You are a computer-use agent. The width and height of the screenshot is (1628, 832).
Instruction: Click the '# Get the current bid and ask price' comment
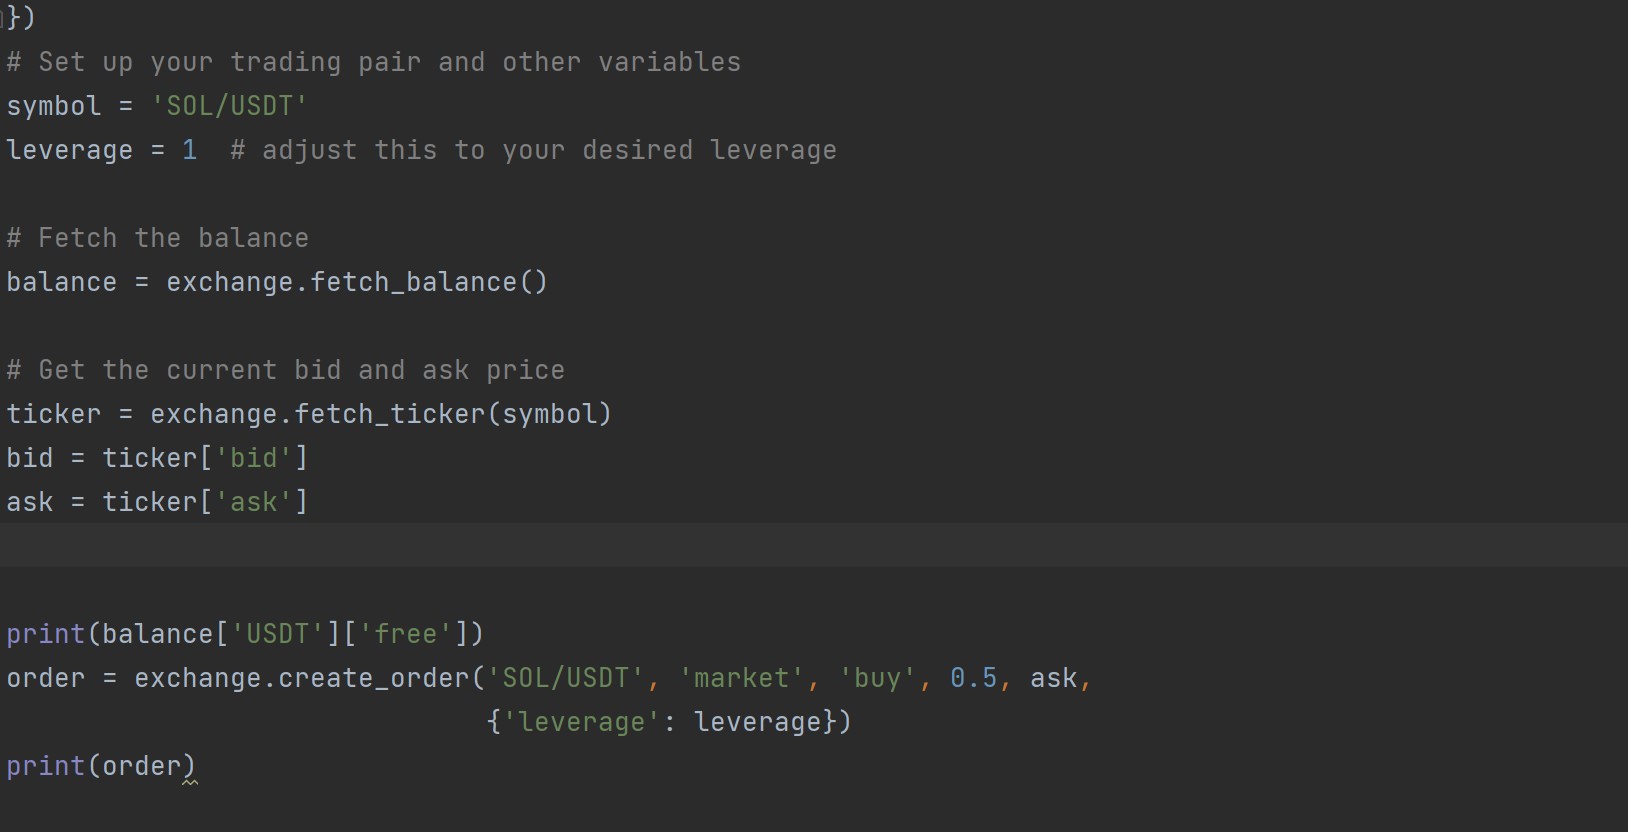click(x=286, y=370)
